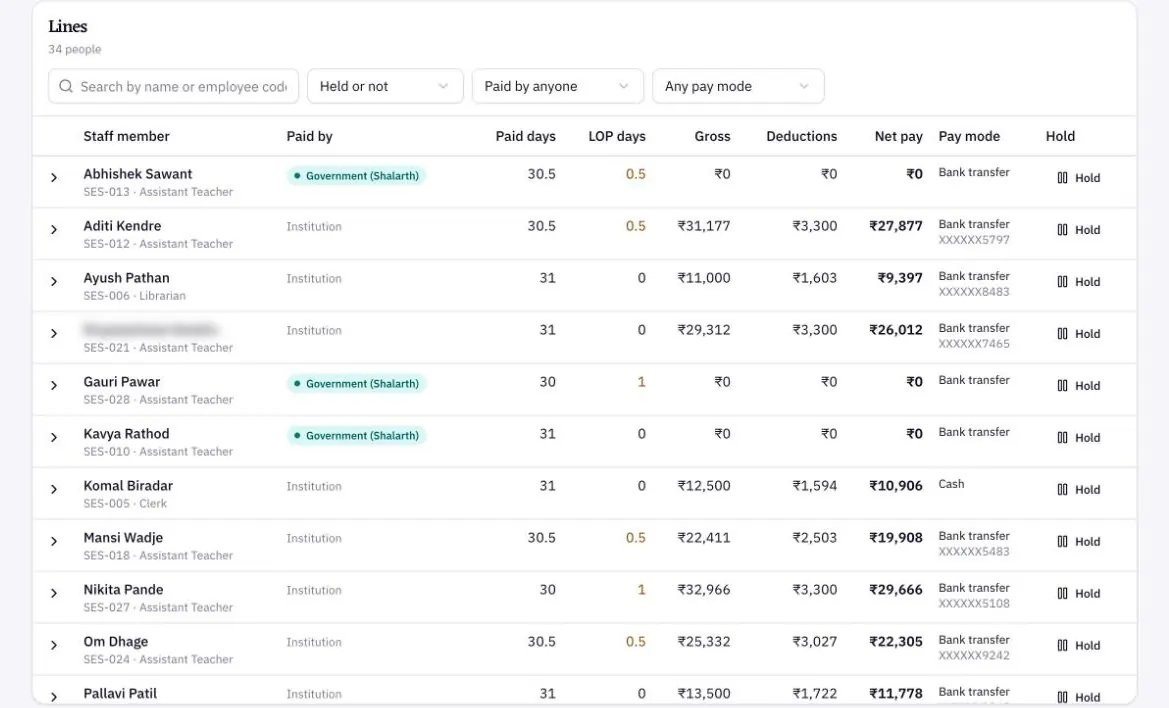The image size is (1169, 708).
Task: Click Government (Shalarth) badge for Abhishek Sawant
Action: click(356, 176)
